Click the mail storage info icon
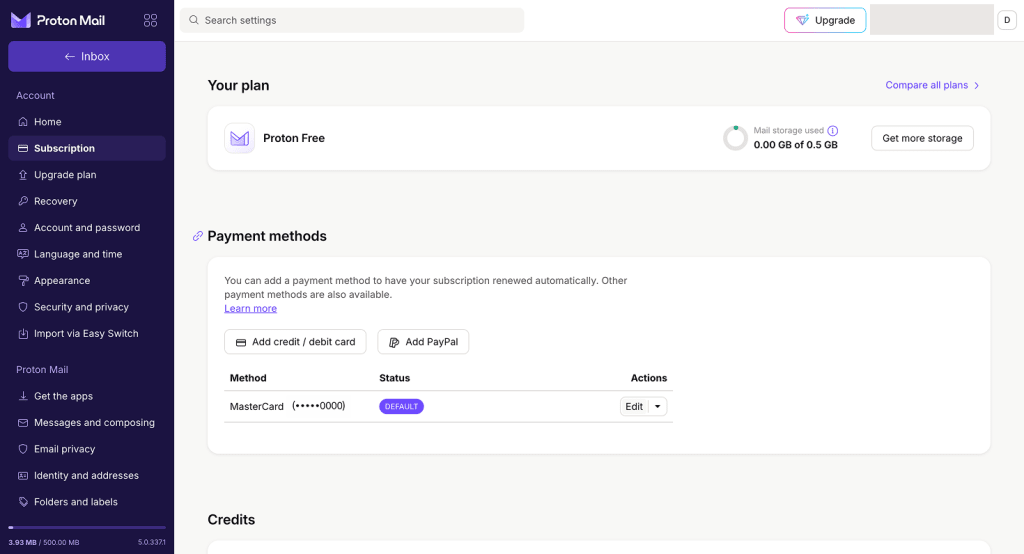 (833, 131)
